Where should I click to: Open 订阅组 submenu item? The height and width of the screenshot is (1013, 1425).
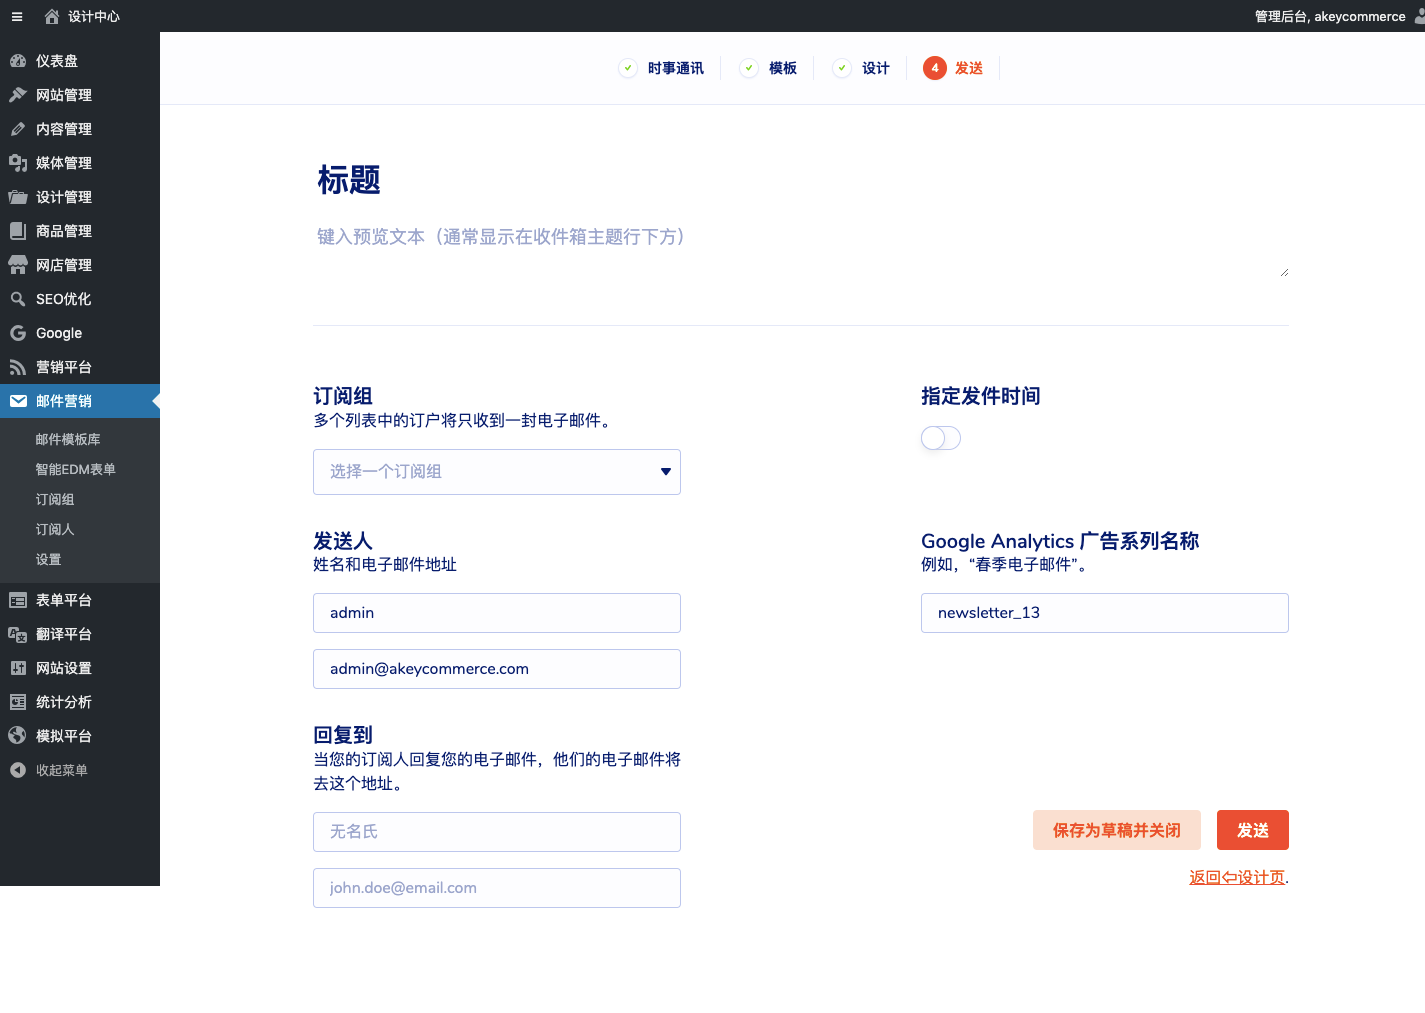coord(55,499)
